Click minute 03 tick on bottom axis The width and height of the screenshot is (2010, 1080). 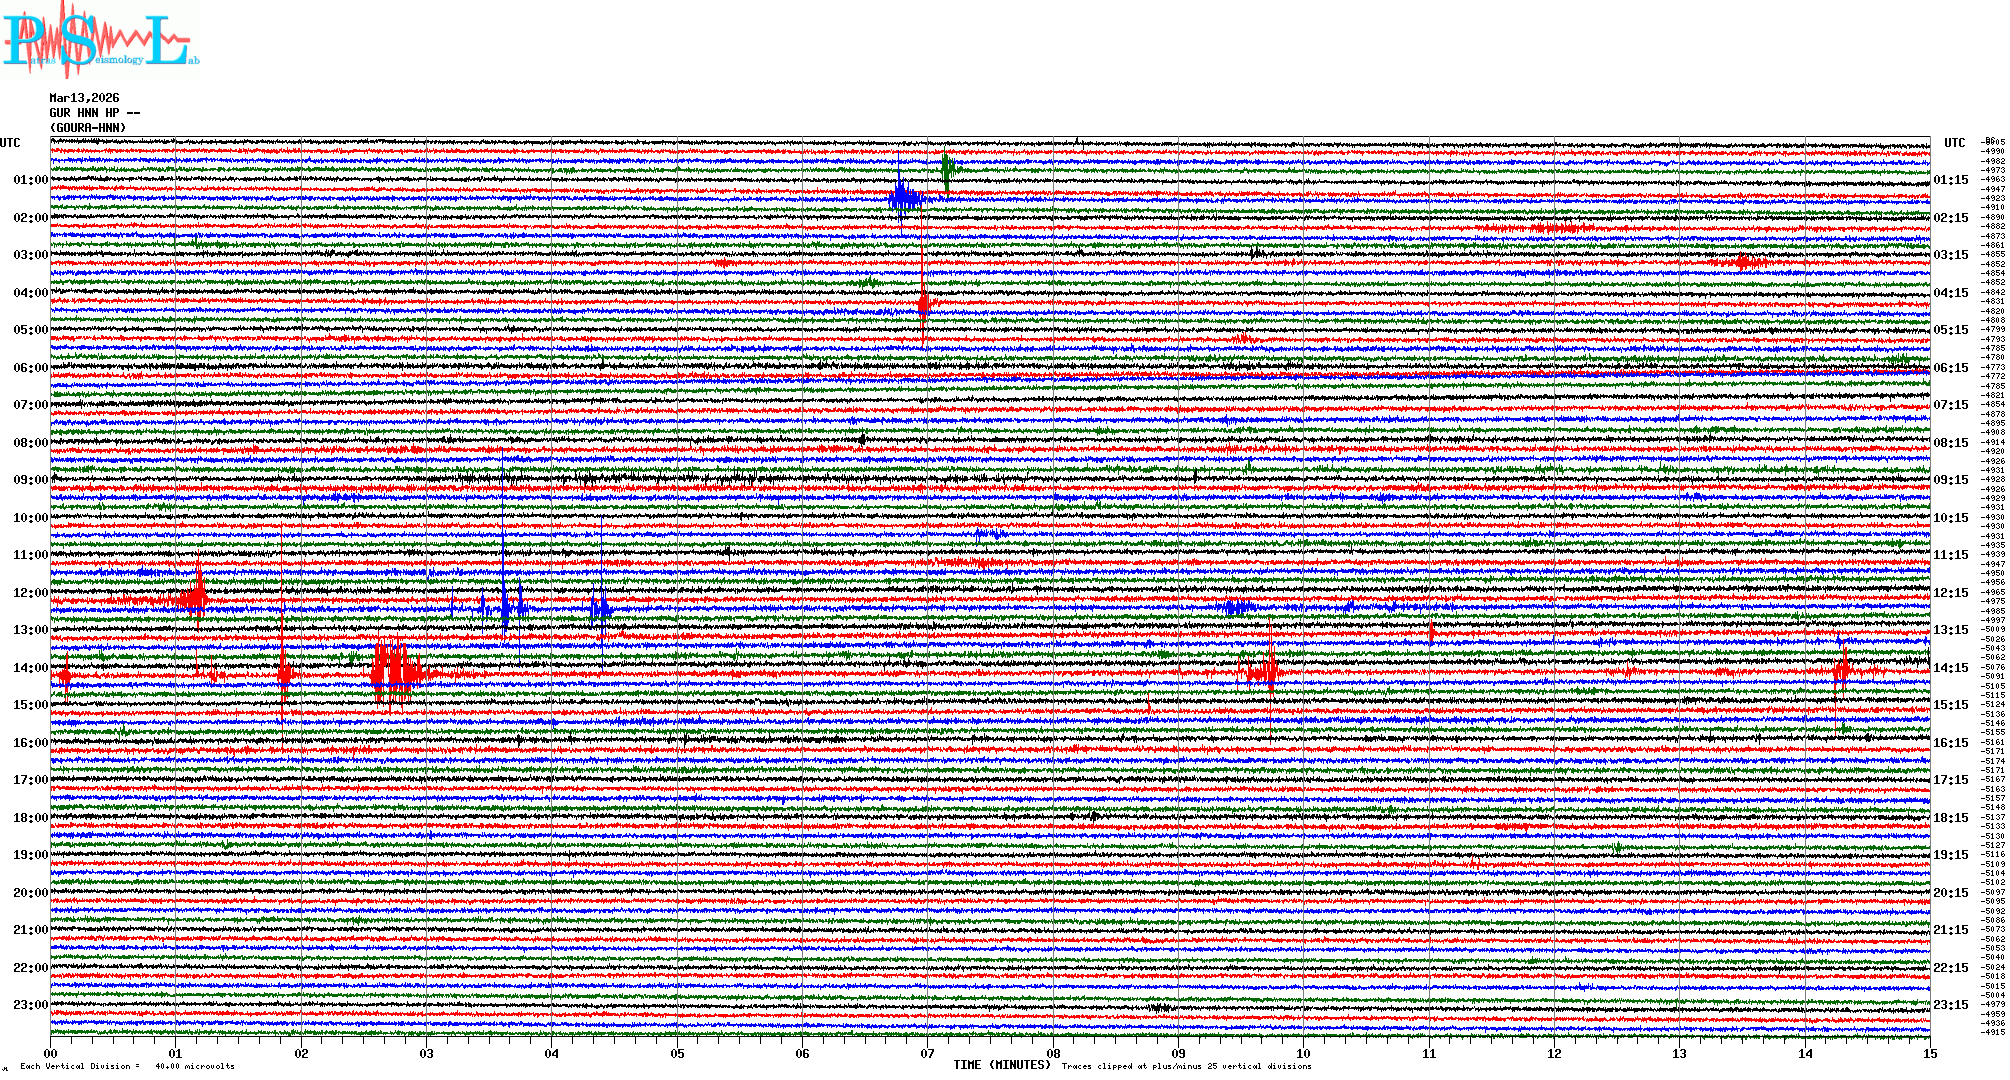(427, 1054)
